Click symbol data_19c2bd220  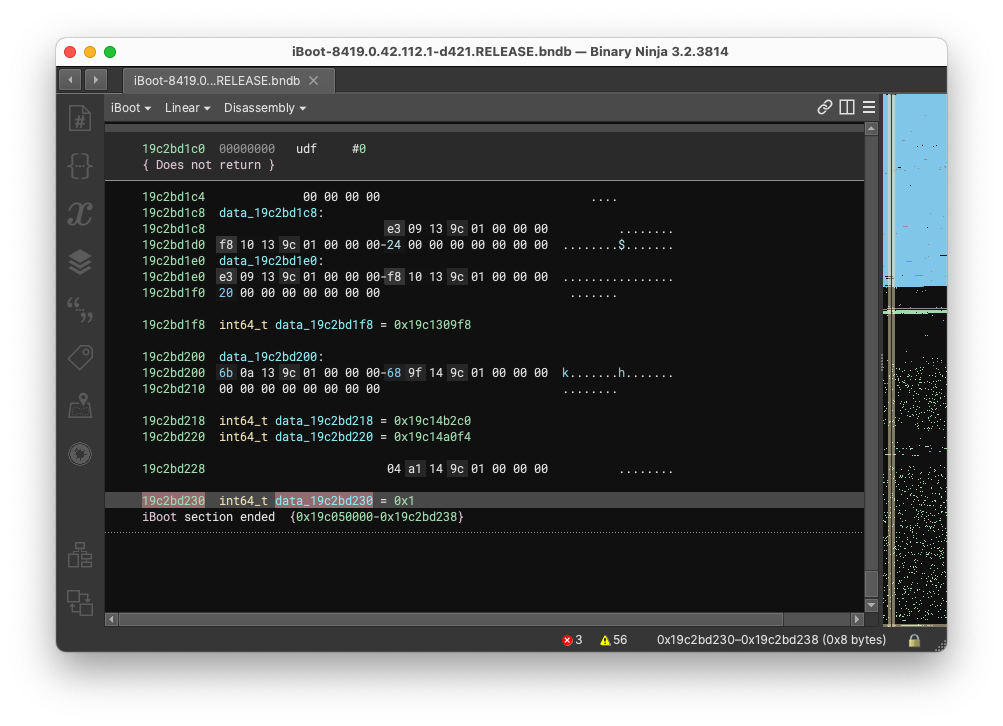click(324, 437)
